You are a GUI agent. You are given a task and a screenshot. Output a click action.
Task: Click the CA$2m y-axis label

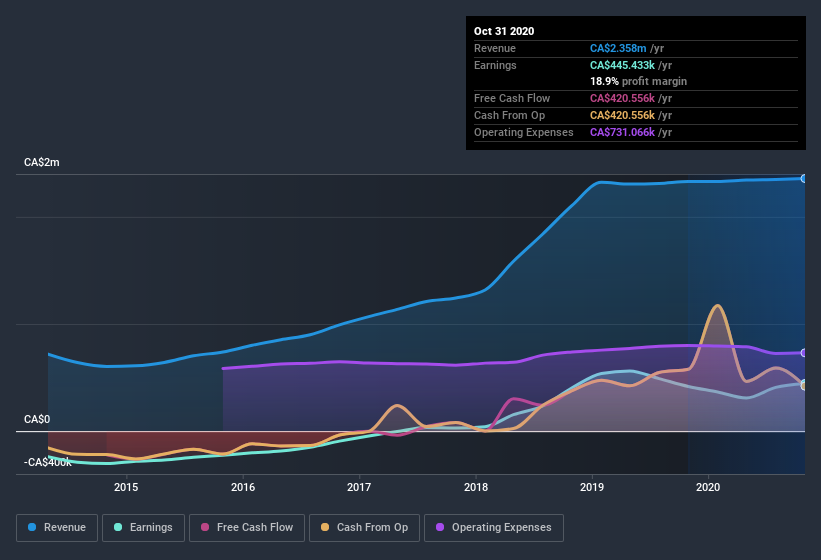click(x=42, y=162)
